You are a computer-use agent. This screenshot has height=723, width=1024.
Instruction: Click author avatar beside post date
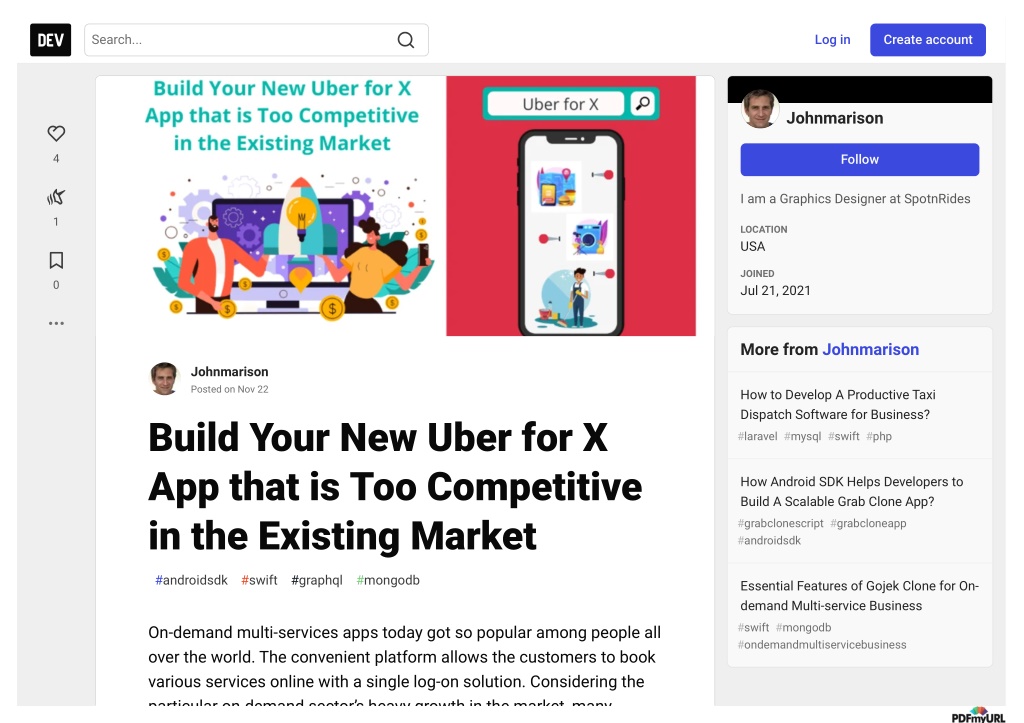pos(165,379)
